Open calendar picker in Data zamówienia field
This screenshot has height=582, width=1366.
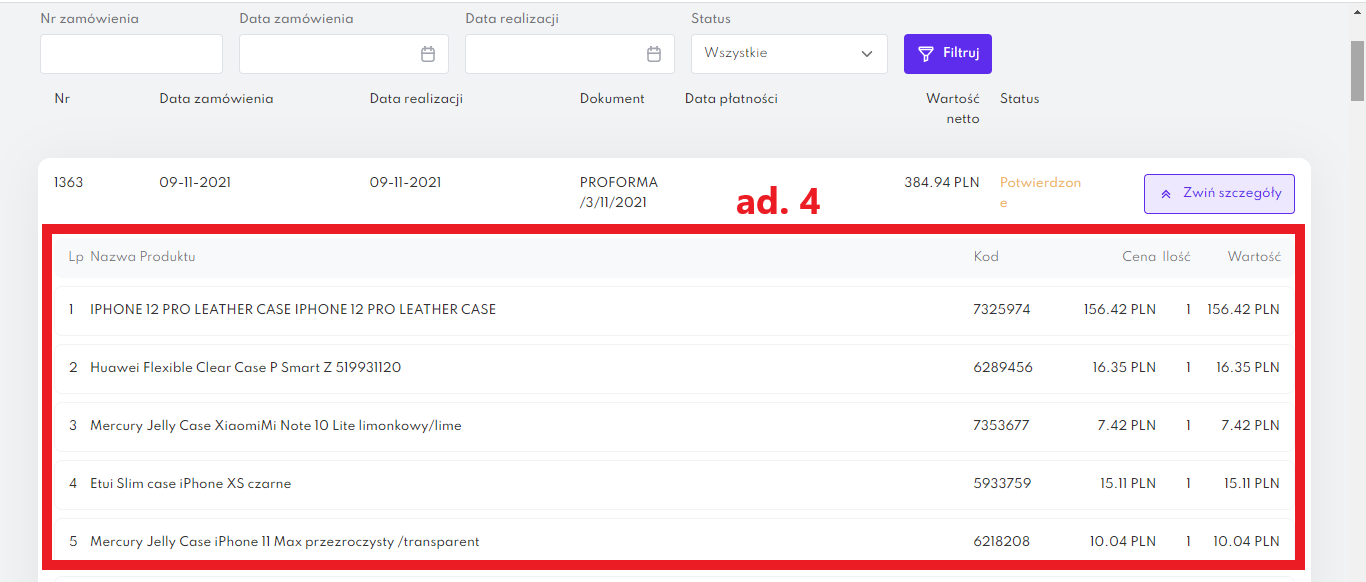428,54
